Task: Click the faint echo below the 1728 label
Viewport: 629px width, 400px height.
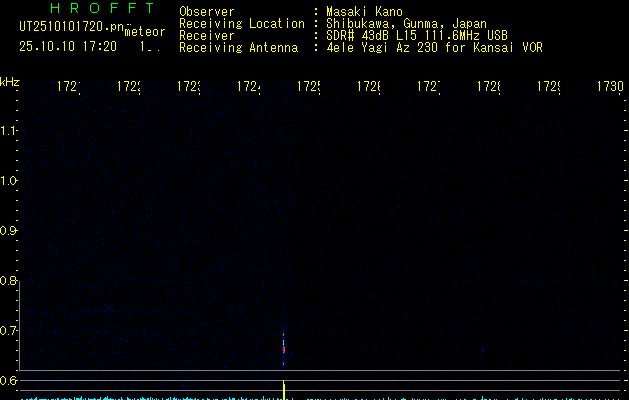Action: (x=482, y=350)
